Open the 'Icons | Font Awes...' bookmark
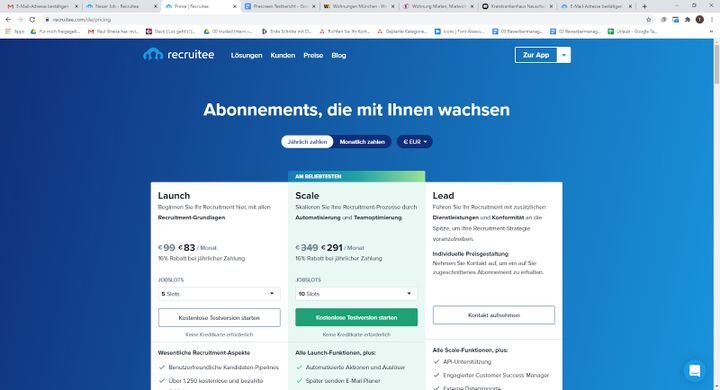 coord(460,31)
